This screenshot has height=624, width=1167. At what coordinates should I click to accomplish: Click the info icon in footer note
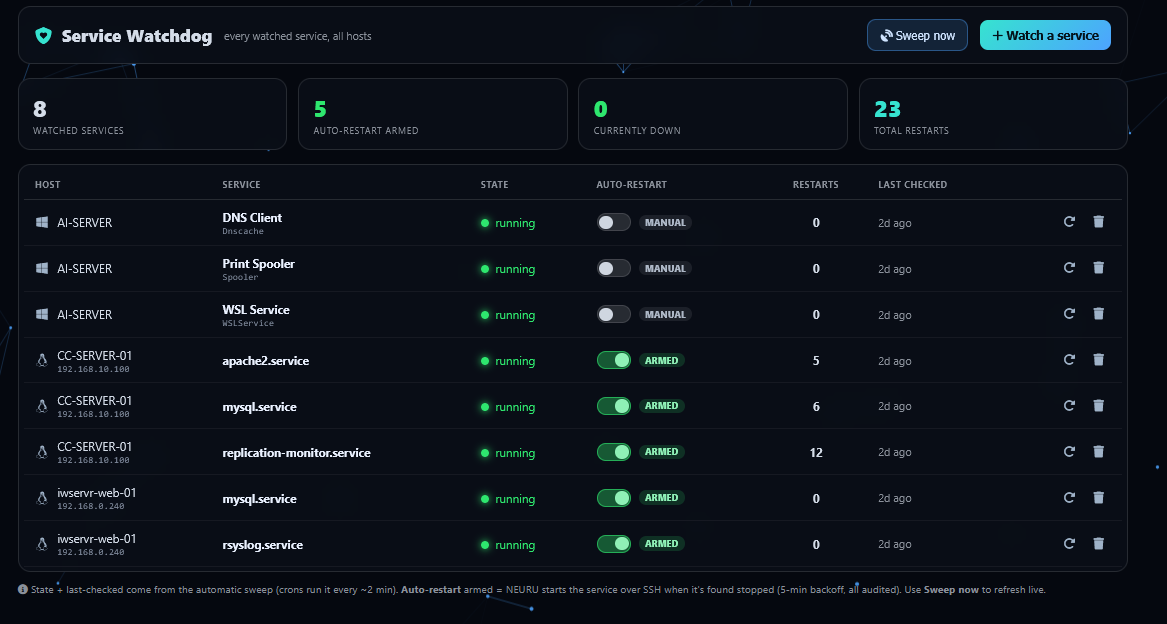click(23, 590)
